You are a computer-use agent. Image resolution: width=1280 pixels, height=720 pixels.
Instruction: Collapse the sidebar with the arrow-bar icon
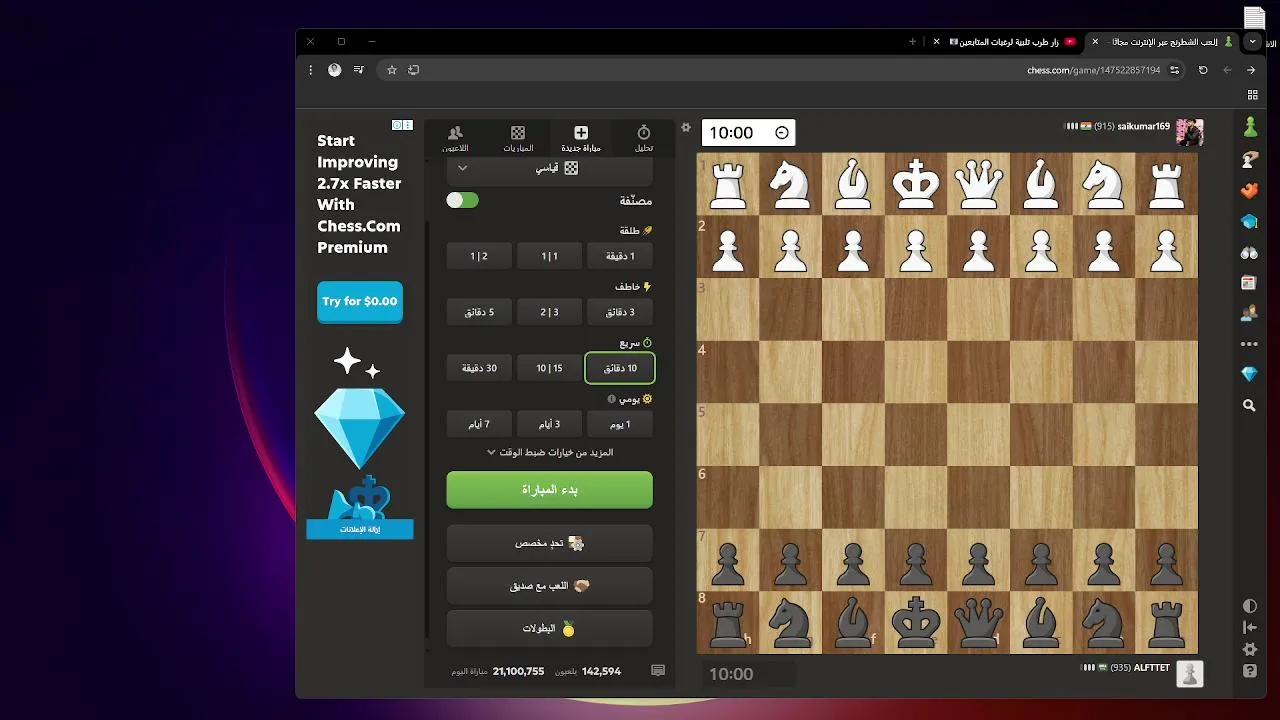(1250, 627)
